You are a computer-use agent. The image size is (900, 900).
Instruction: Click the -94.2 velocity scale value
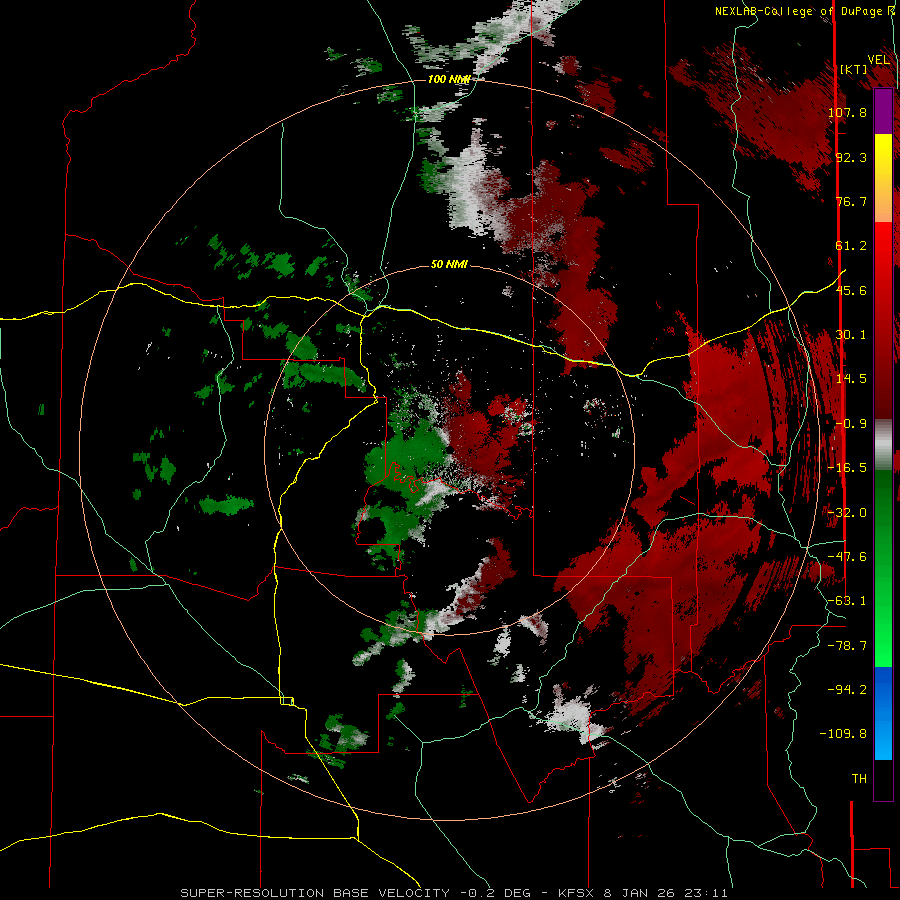pos(847,690)
